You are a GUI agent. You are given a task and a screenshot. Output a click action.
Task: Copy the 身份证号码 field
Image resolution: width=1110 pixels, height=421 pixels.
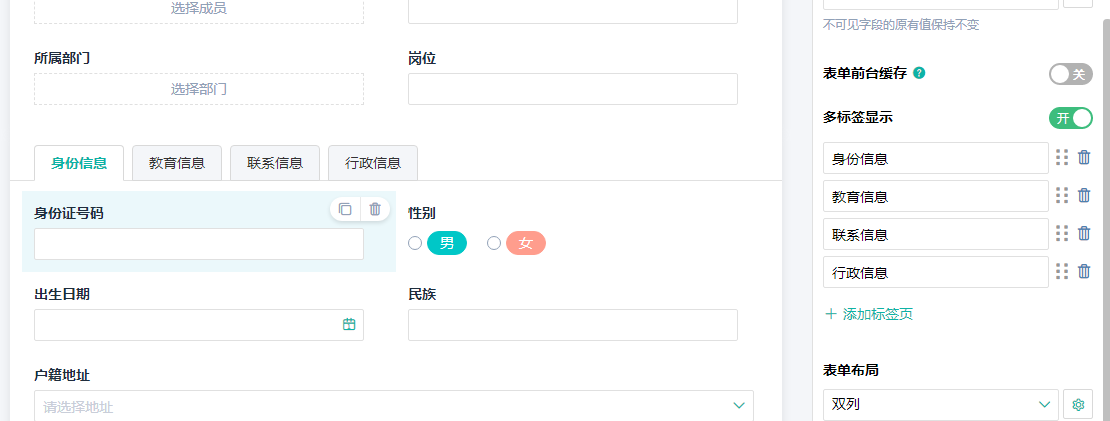point(345,209)
